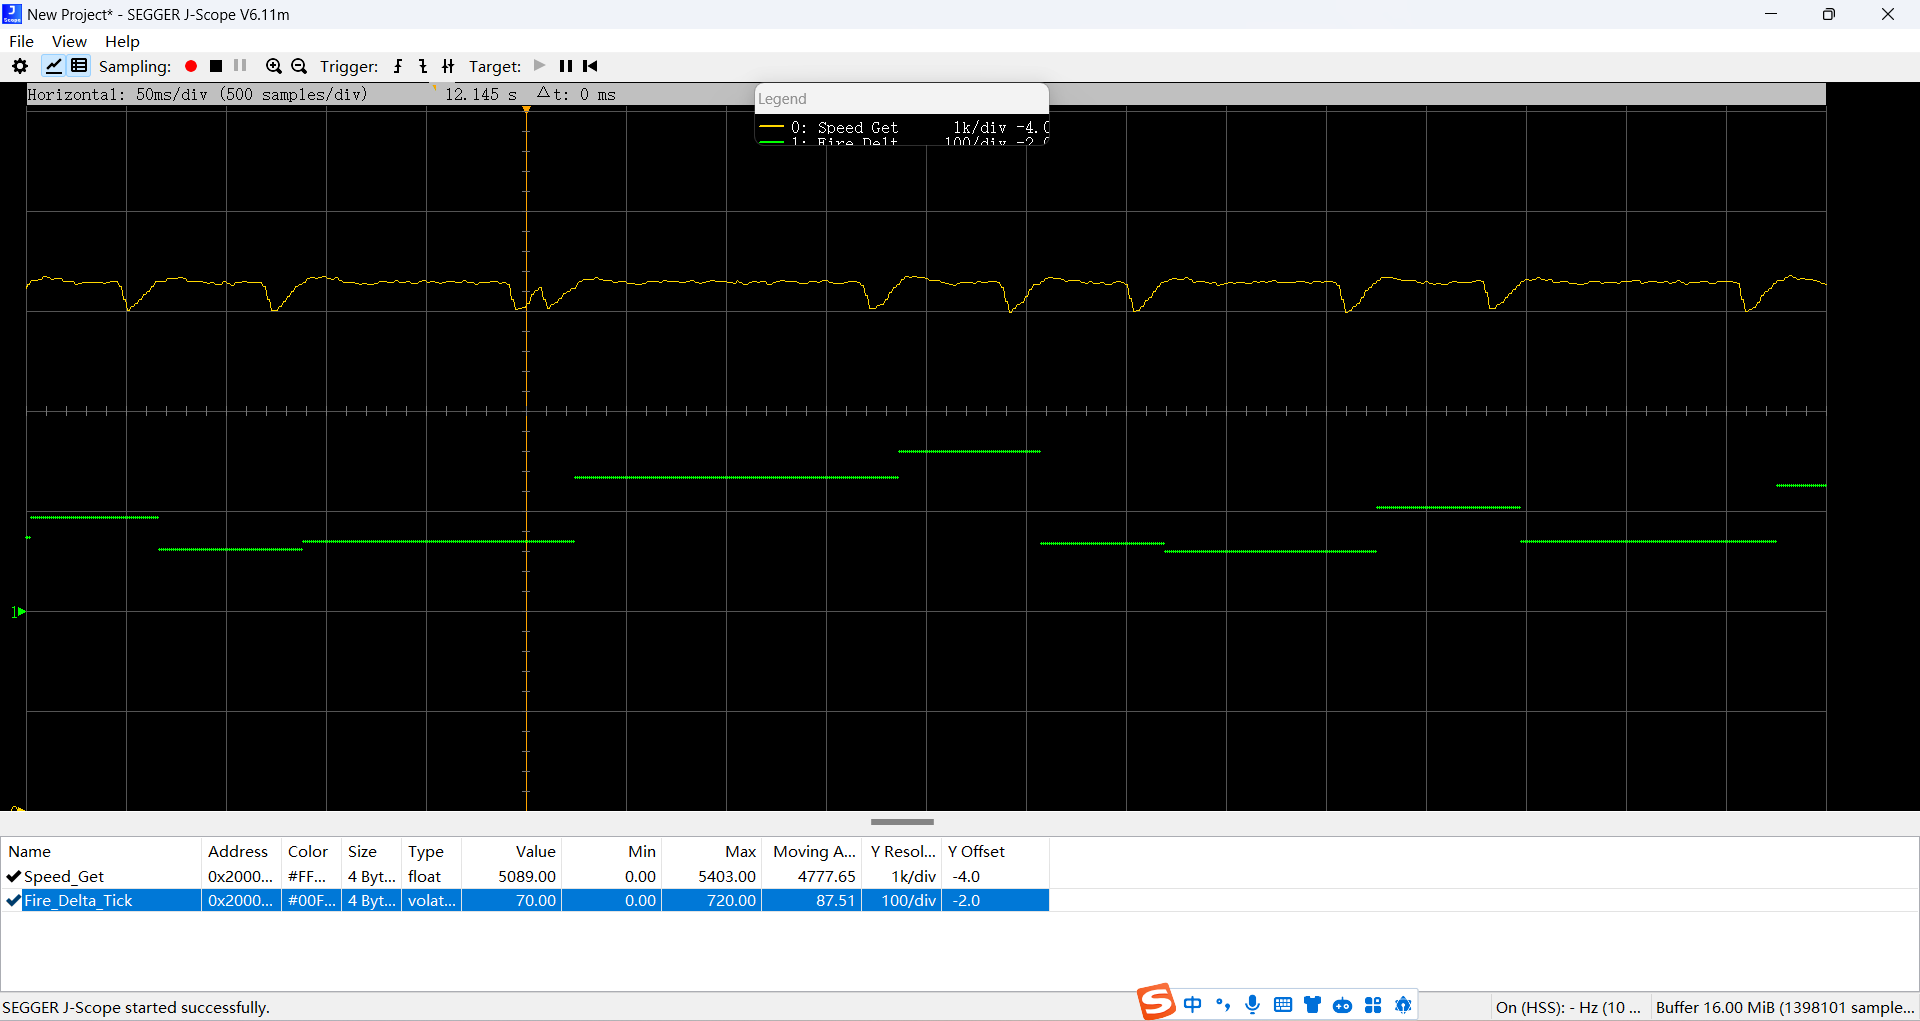Image resolution: width=1920 pixels, height=1021 pixels.
Task: Click the Y Resolution column header
Action: click(903, 851)
